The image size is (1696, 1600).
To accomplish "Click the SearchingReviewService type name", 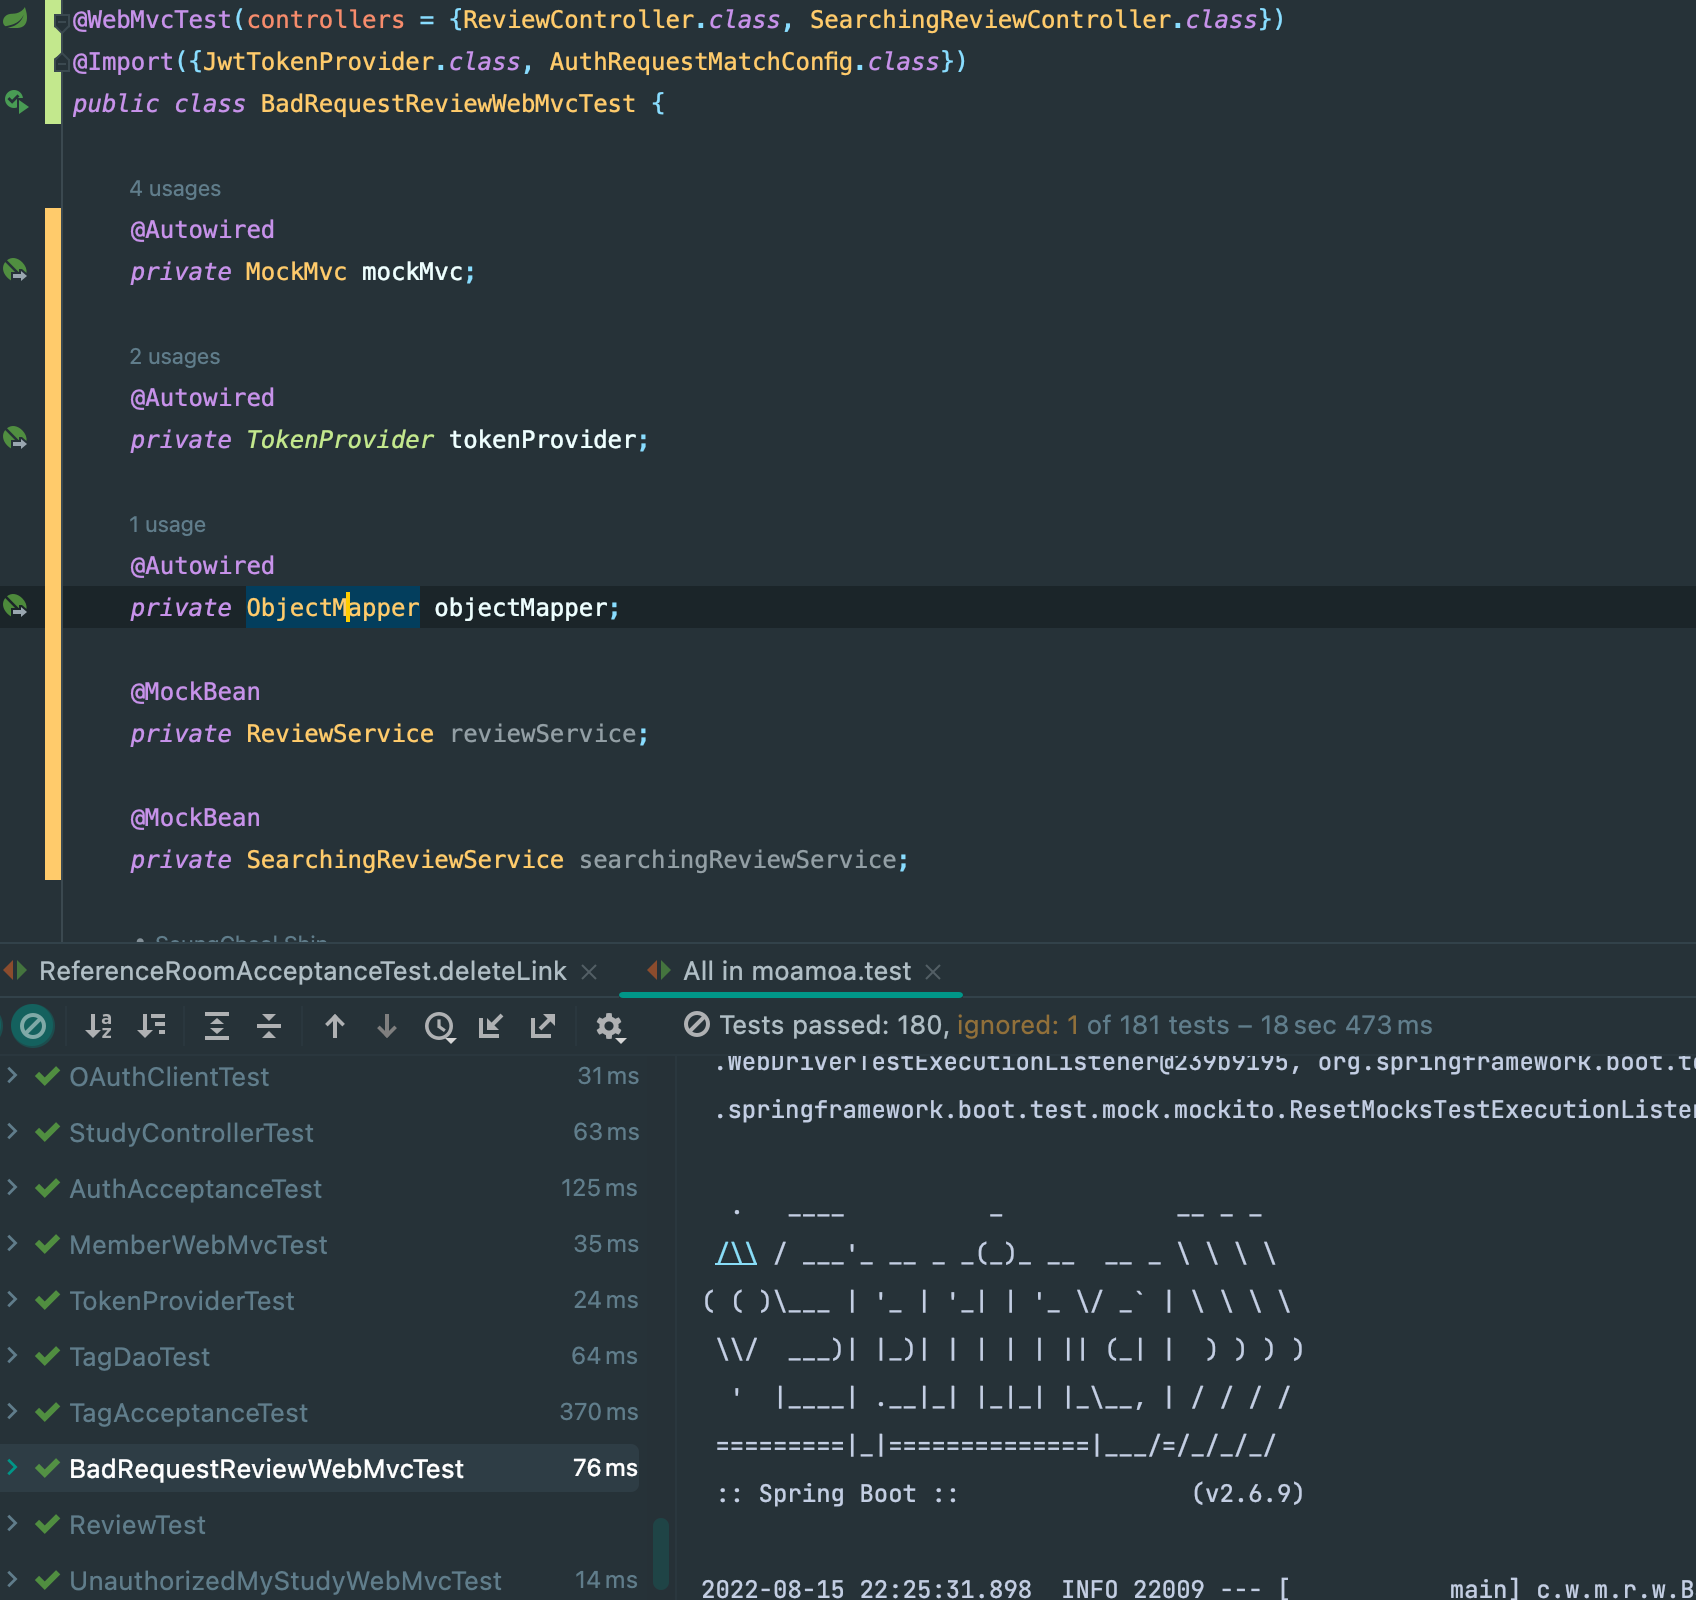I will tap(405, 859).
